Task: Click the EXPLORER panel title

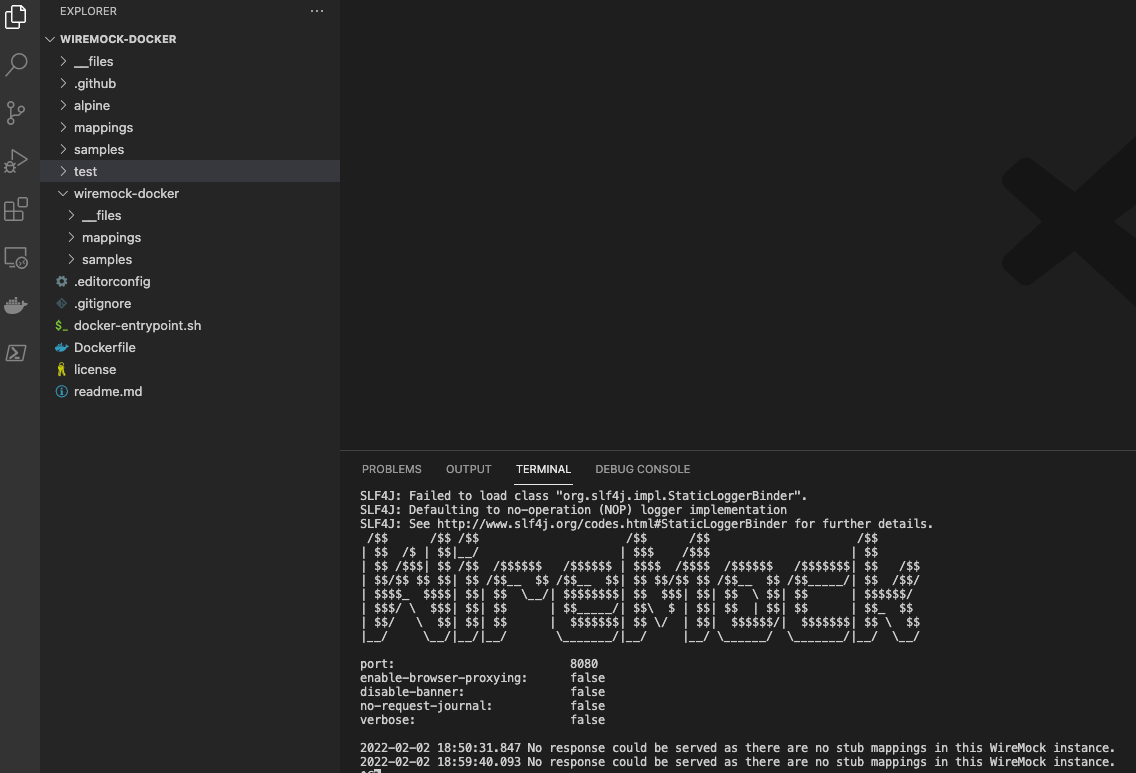Action: (x=88, y=11)
